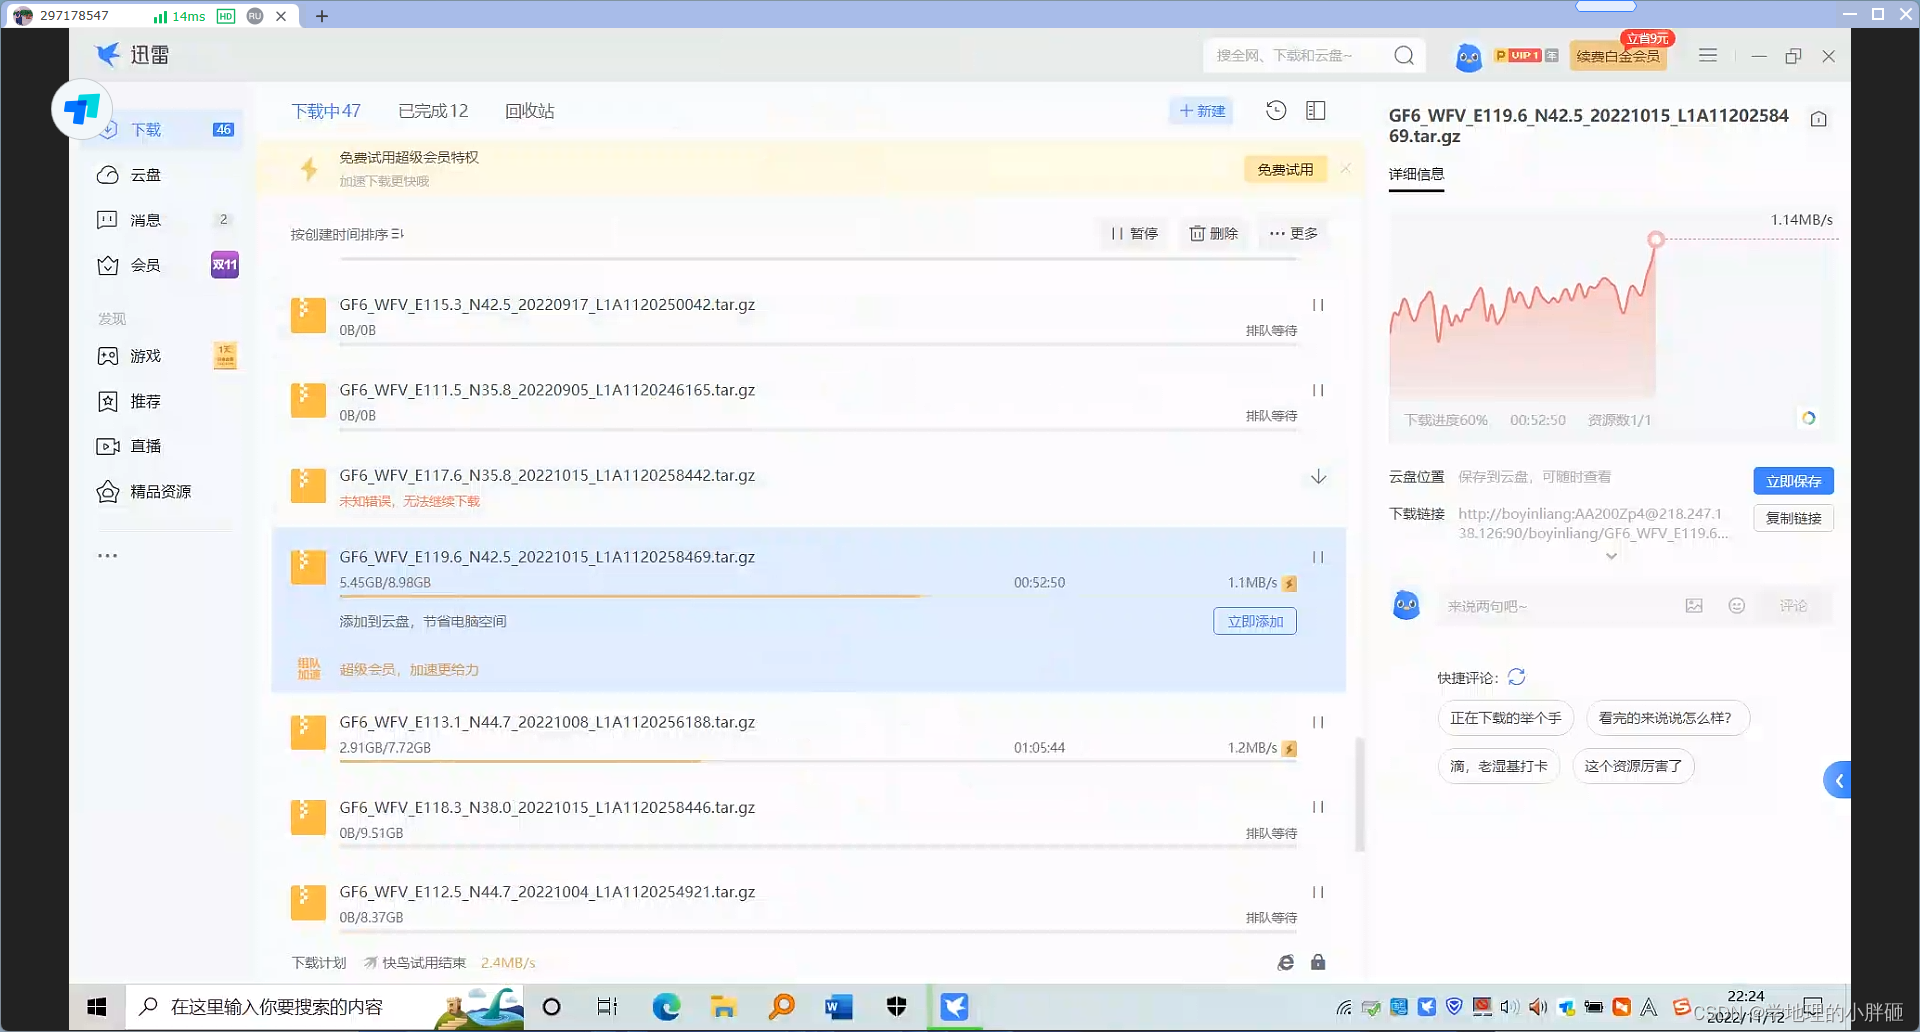The height and width of the screenshot is (1032, 1920).
Task: Select GF6_WFV_E115.3_N42.5 file folder icon
Action: (308, 315)
